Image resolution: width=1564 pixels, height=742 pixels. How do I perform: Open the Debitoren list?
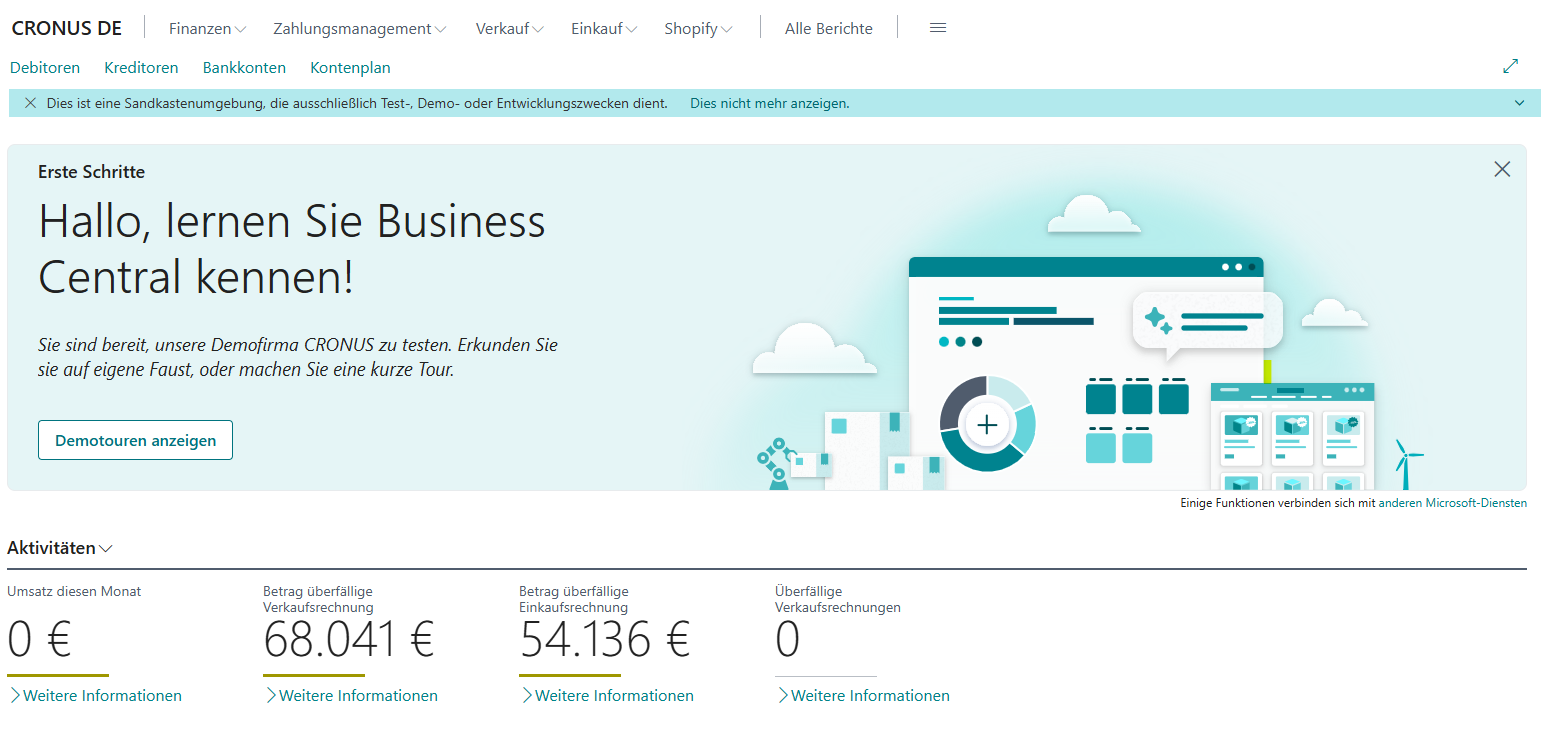click(45, 68)
